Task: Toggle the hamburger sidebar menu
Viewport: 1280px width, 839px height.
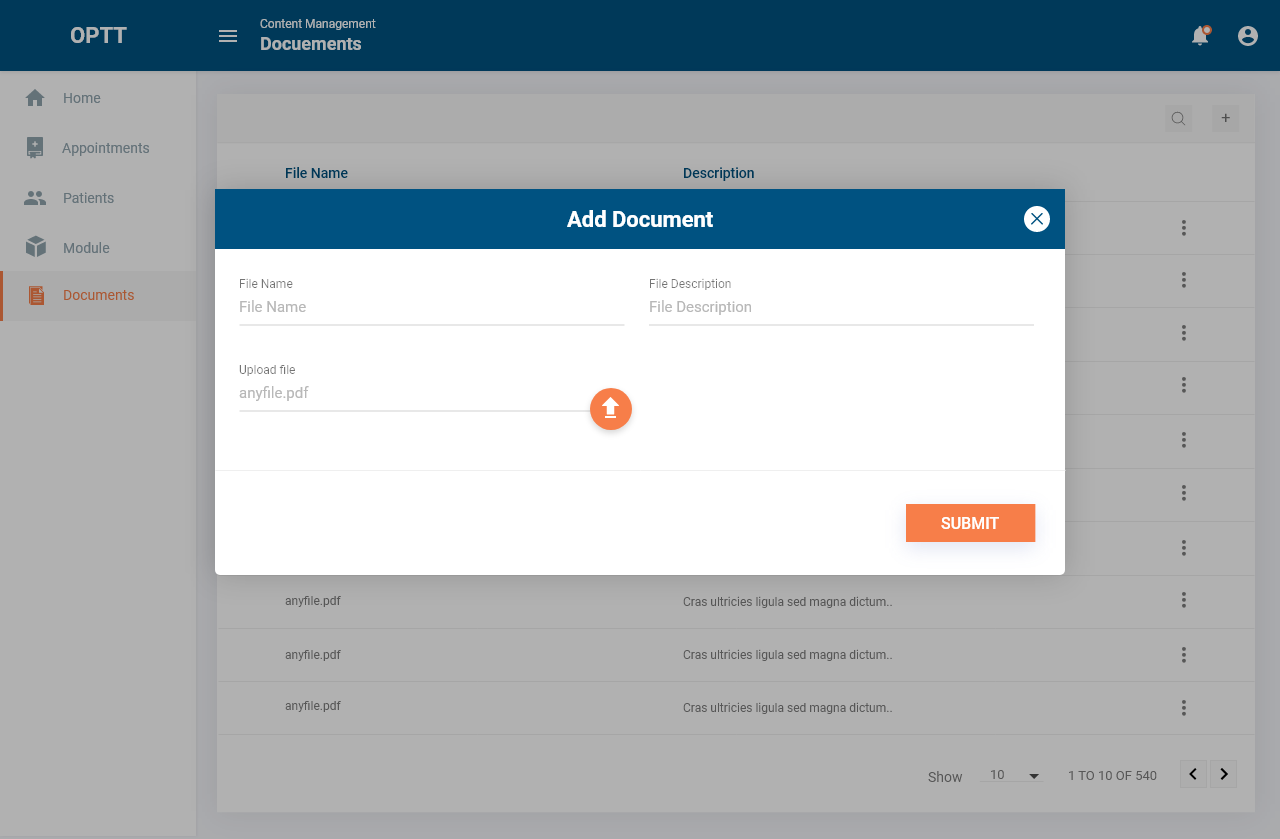Action: 228,36
